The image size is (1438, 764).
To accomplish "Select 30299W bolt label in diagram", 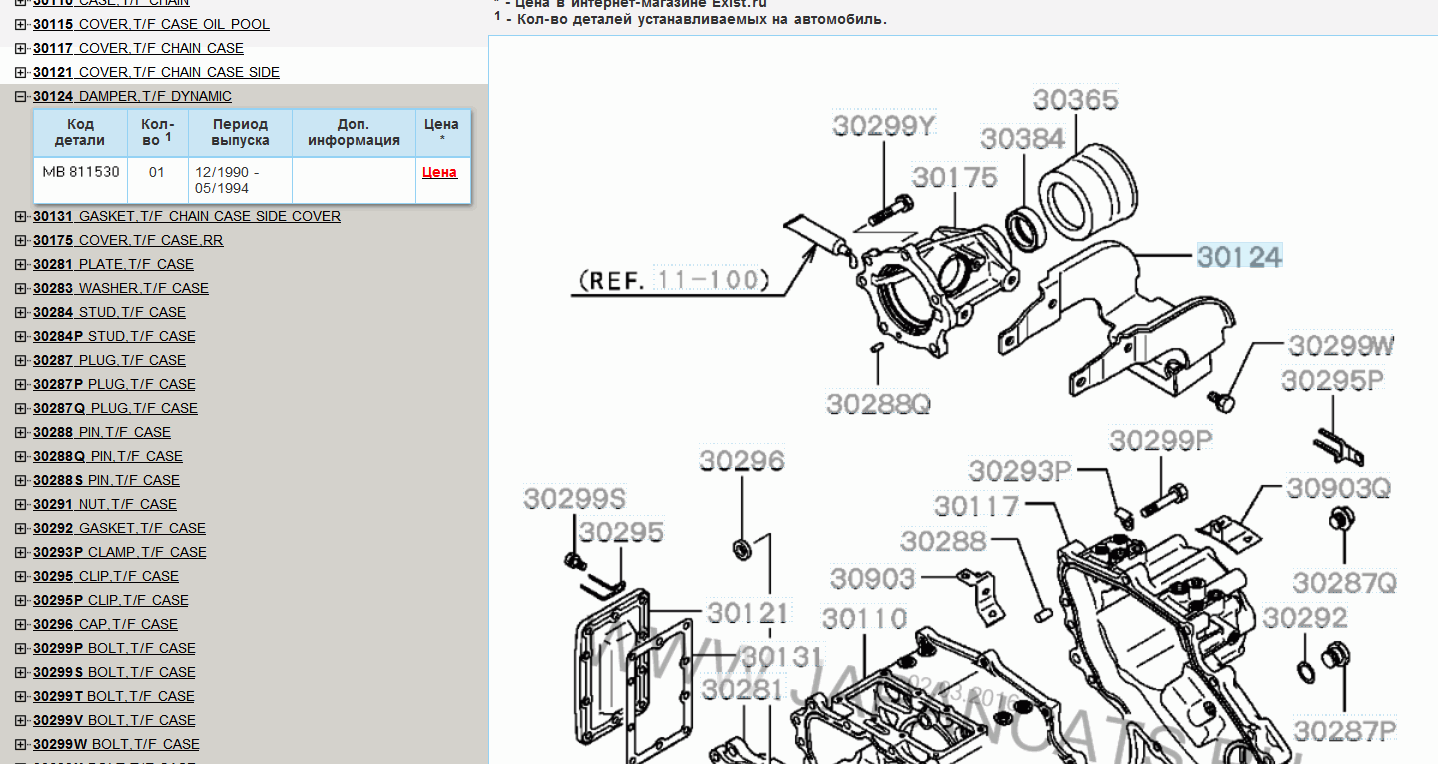I will (x=1340, y=346).
